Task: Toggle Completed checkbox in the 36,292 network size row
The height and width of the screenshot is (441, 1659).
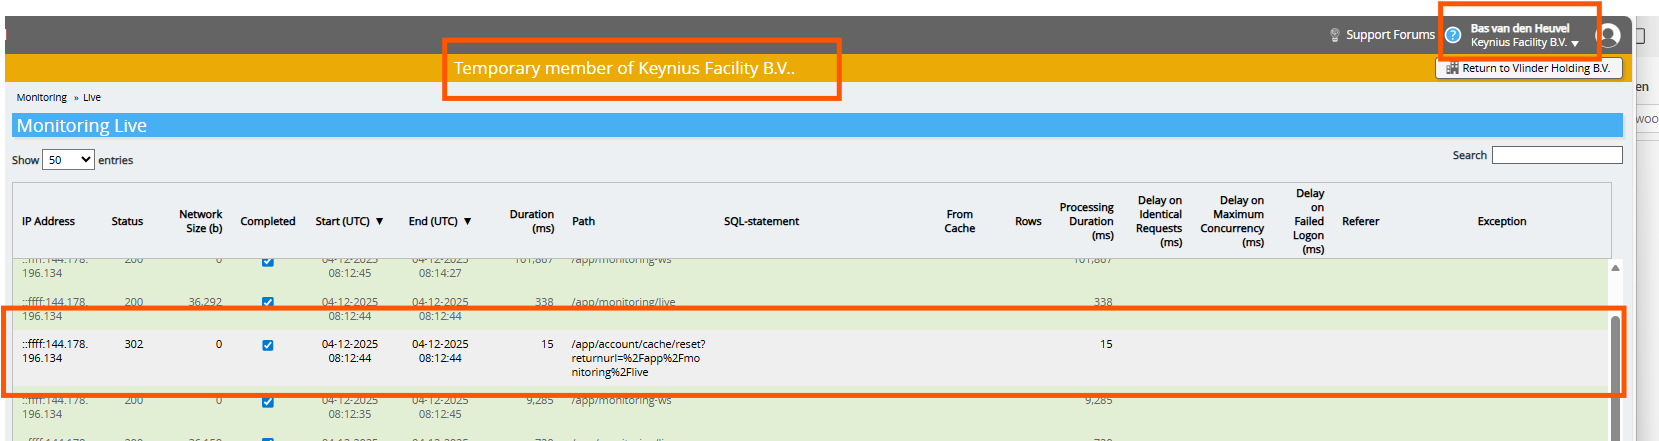Action: tap(267, 302)
